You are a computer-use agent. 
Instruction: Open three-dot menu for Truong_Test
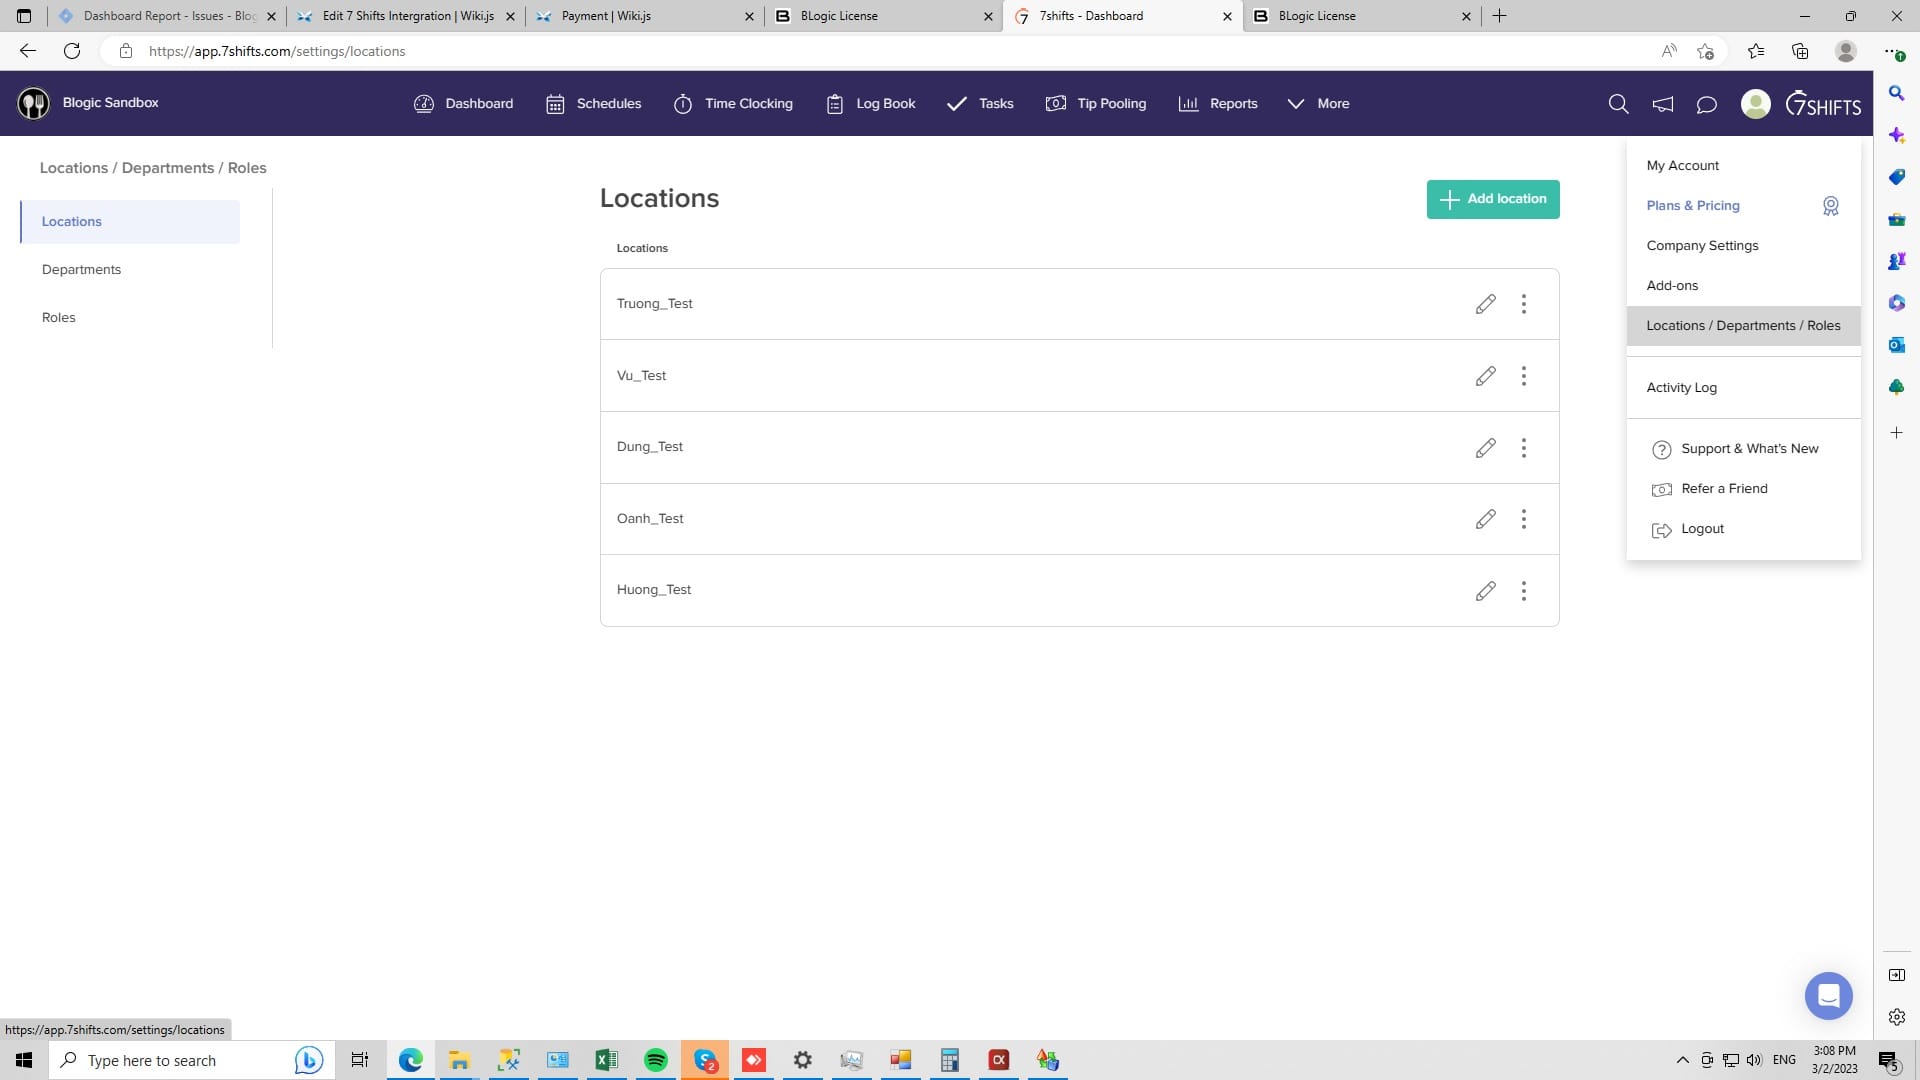(x=1523, y=304)
